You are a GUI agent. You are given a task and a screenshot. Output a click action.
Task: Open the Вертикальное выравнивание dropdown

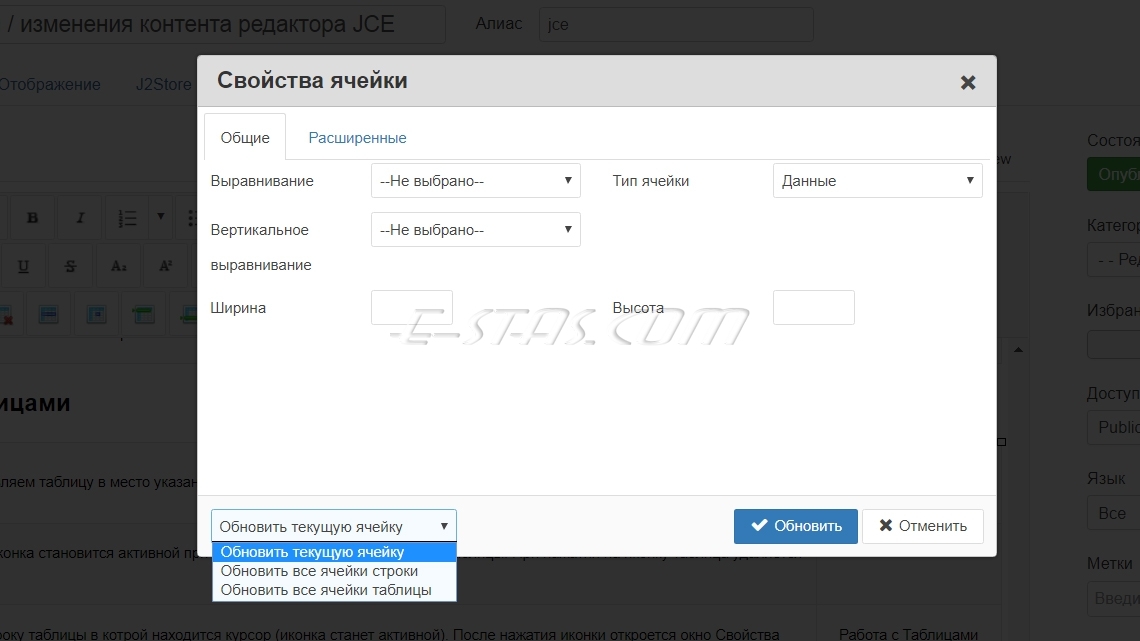475,230
